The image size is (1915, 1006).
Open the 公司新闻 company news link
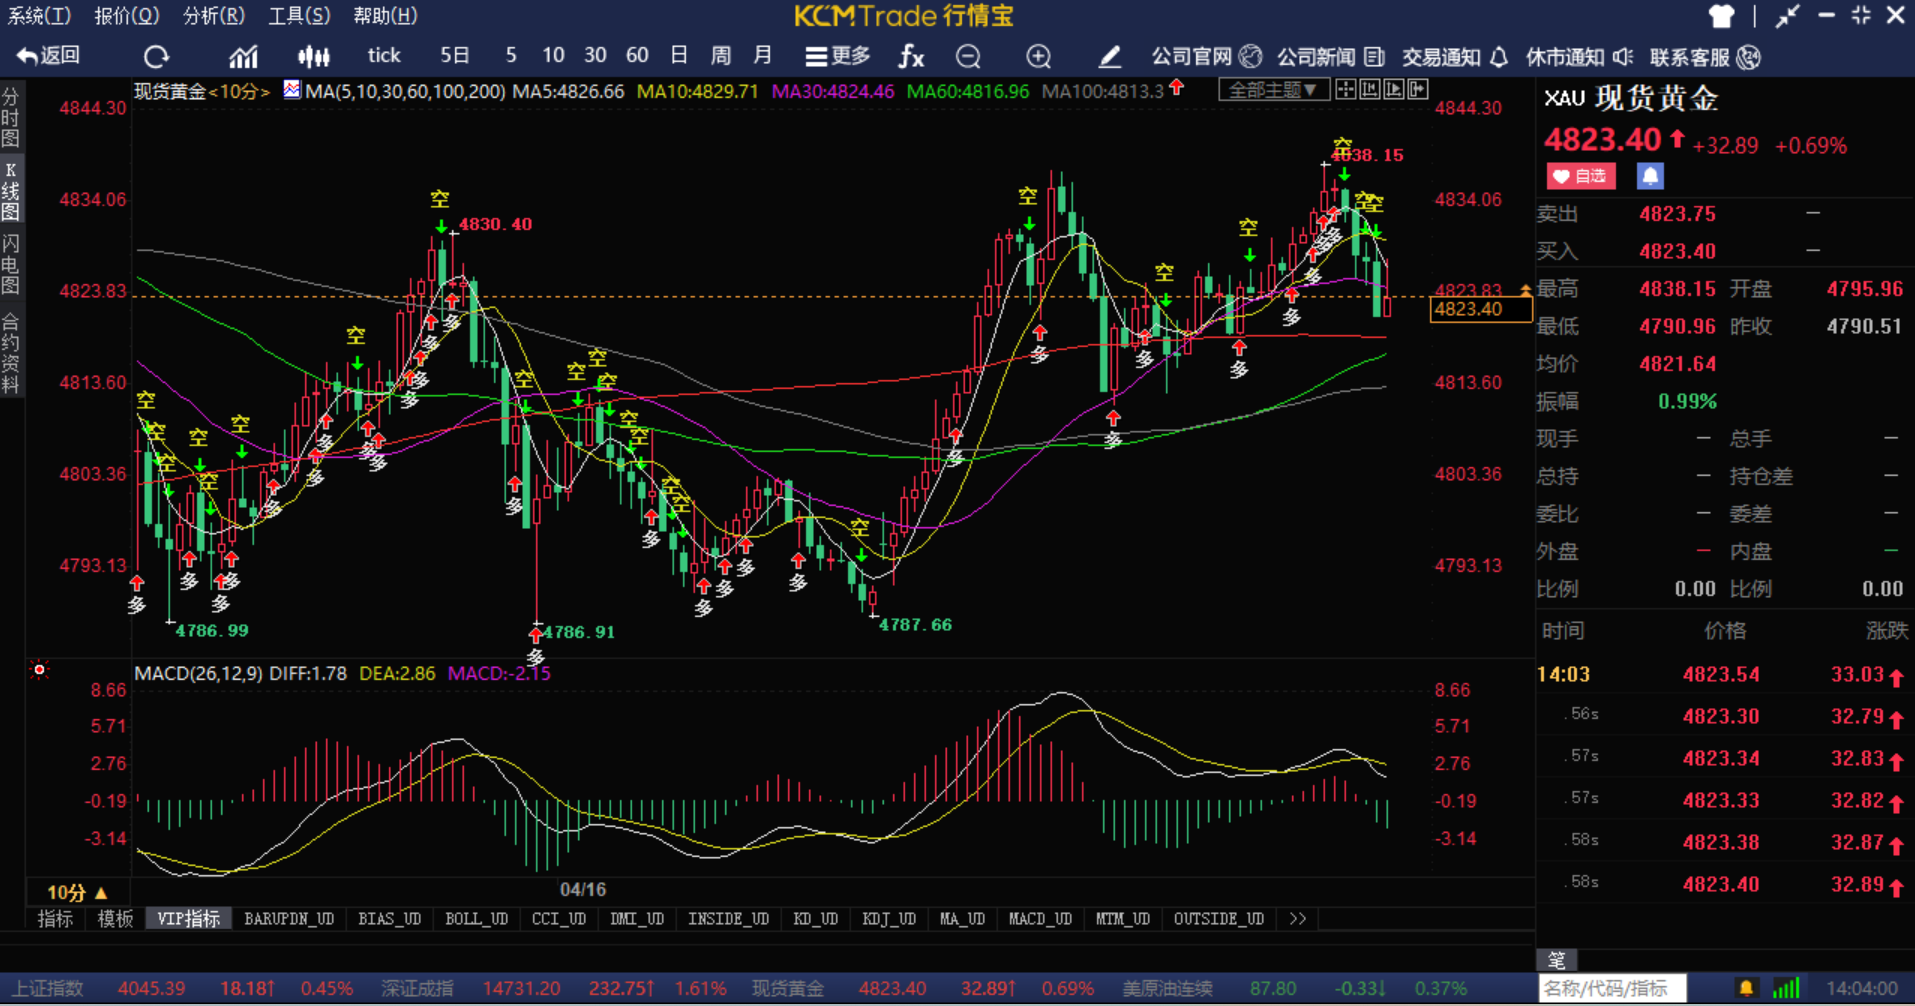[x=1331, y=57]
